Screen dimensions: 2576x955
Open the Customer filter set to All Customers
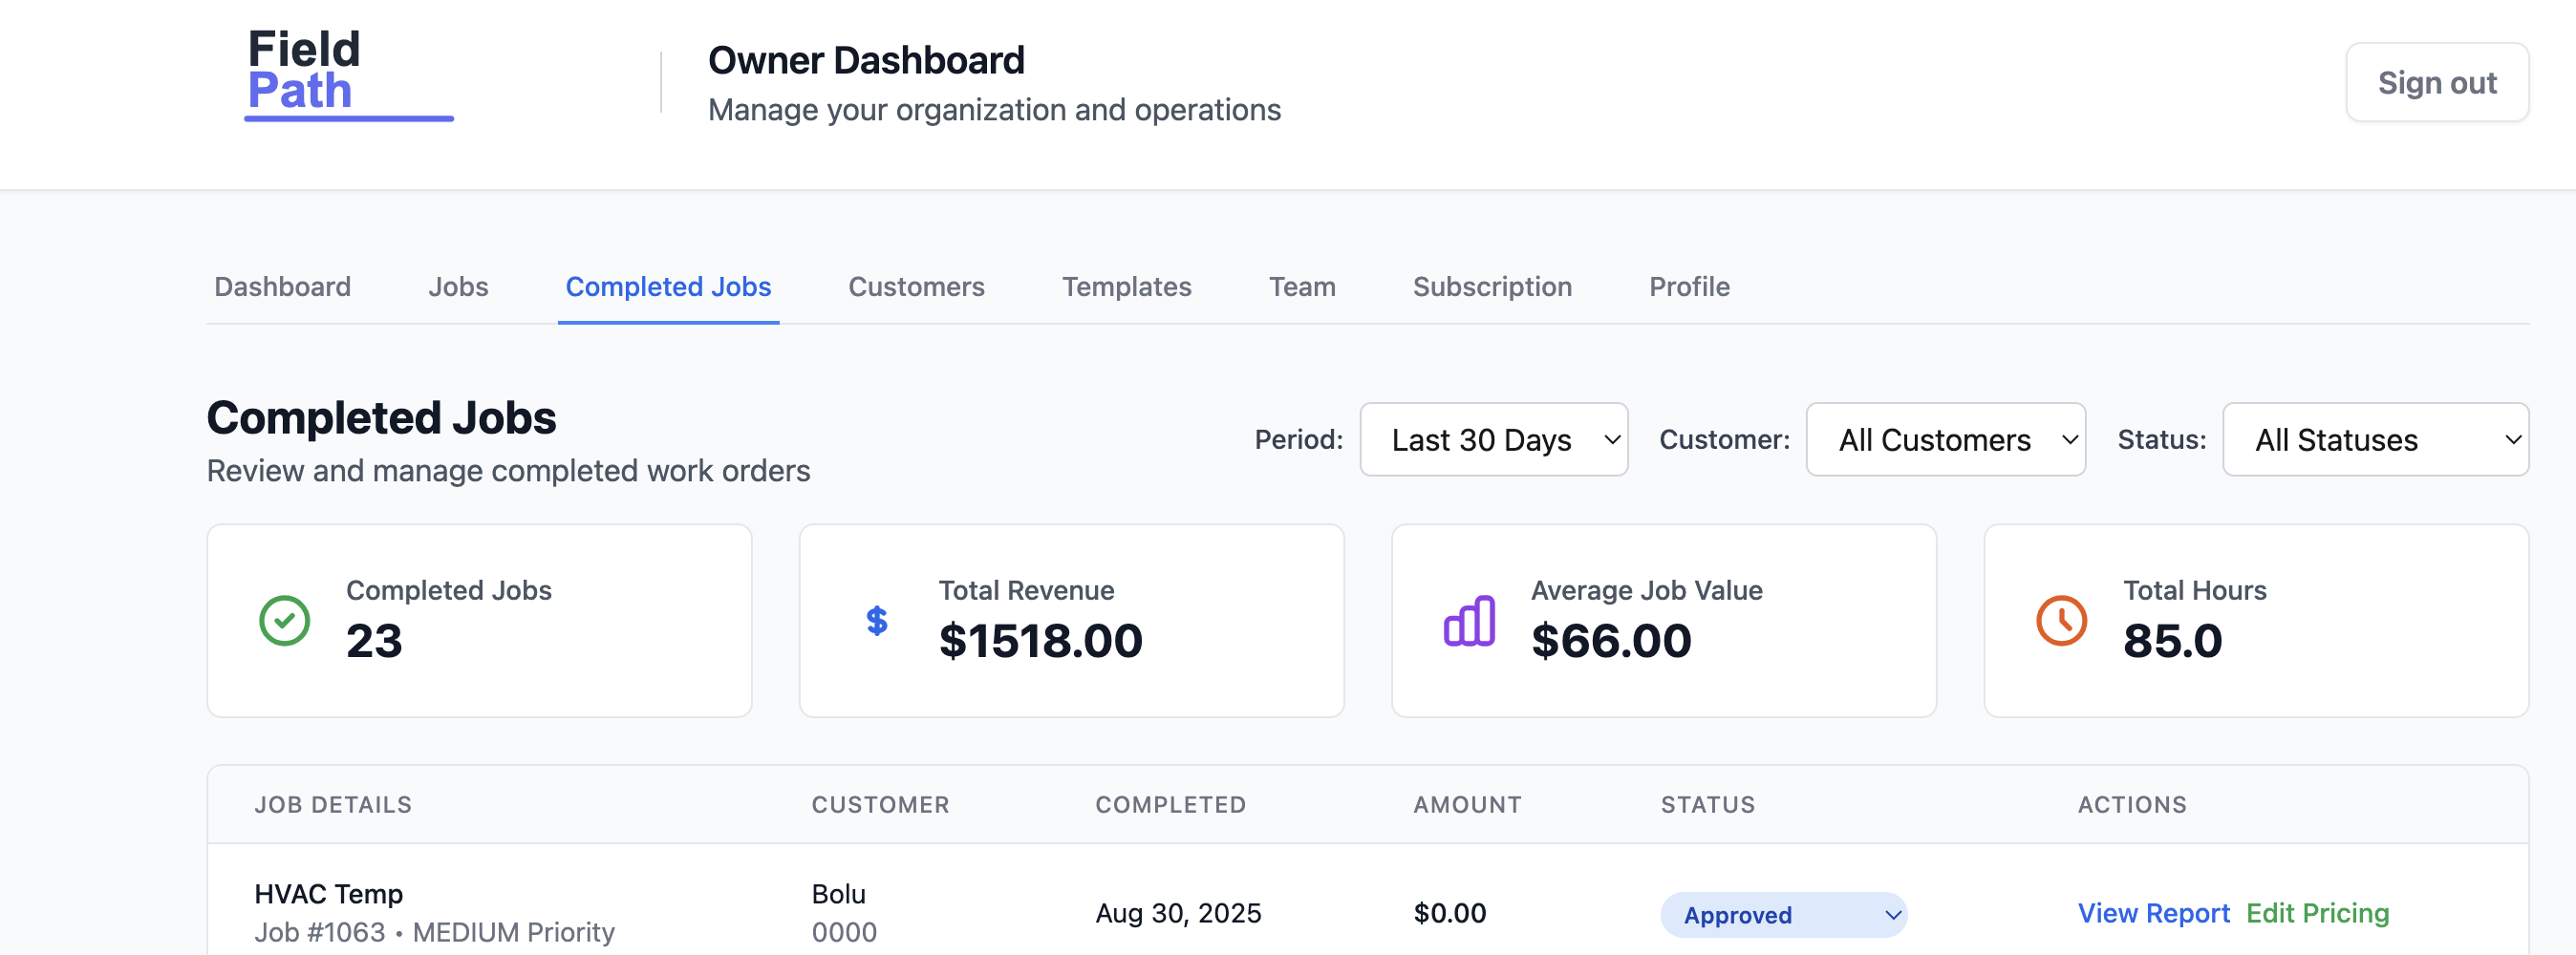tap(1945, 439)
